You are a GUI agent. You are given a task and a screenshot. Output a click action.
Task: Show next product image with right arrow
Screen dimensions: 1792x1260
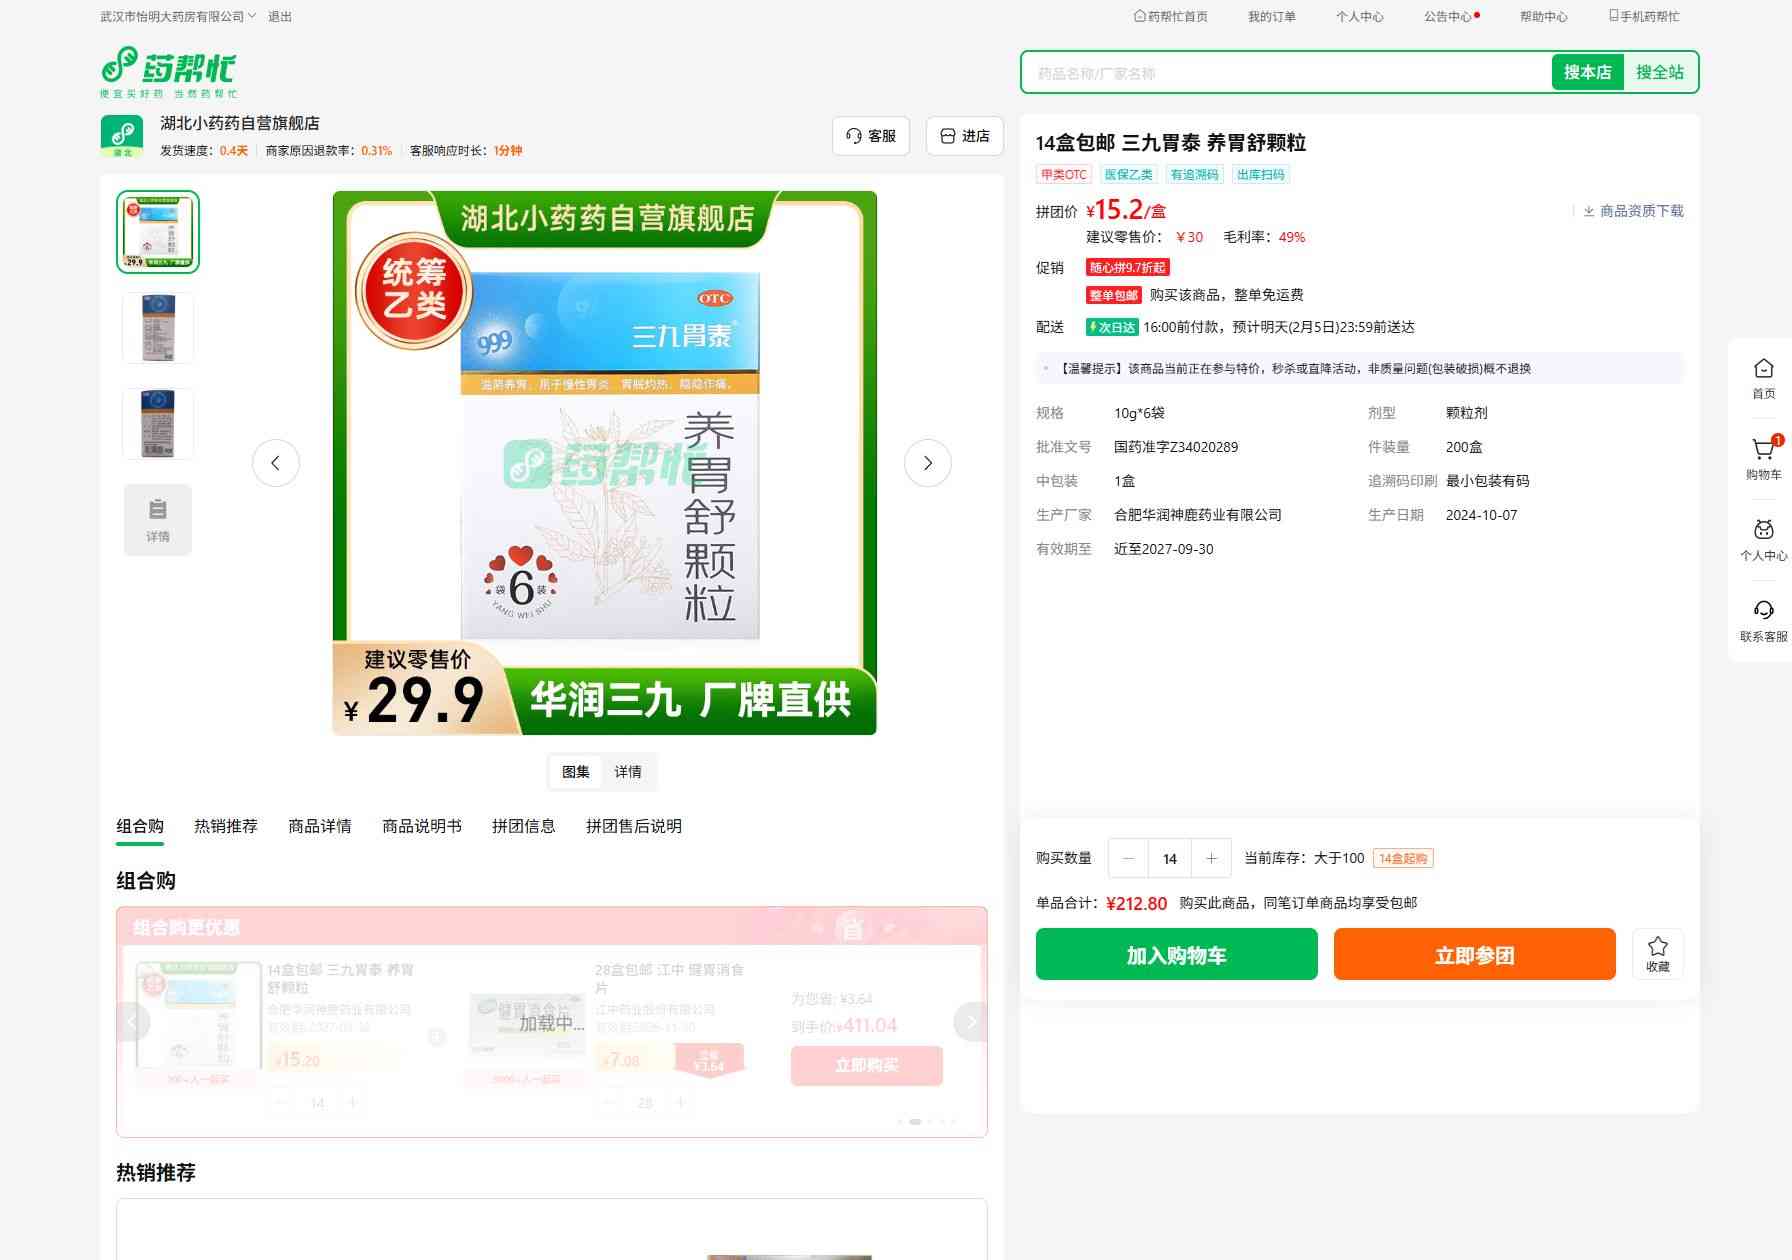tap(927, 463)
